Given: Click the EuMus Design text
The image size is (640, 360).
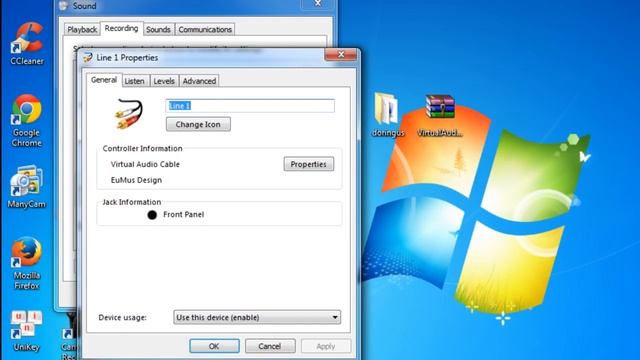Looking at the screenshot, I should [136, 180].
